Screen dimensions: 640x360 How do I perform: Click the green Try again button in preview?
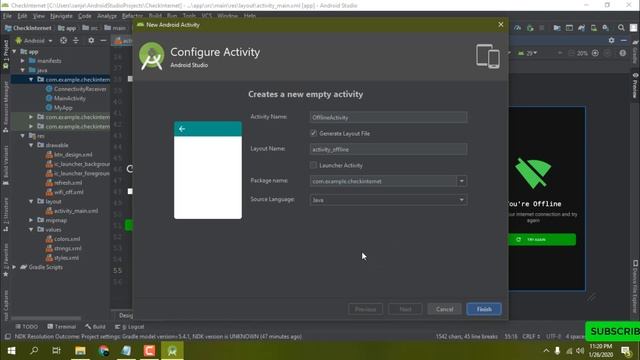(542, 240)
